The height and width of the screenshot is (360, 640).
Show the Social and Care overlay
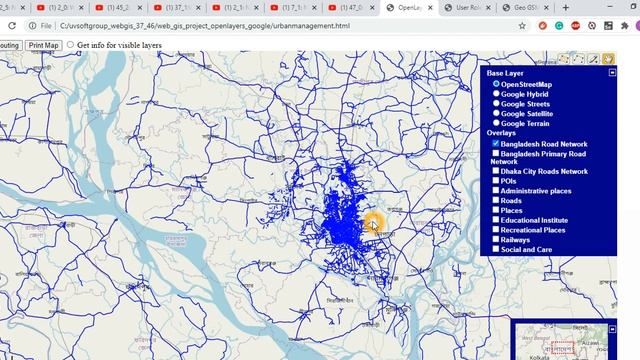tap(496, 249)
